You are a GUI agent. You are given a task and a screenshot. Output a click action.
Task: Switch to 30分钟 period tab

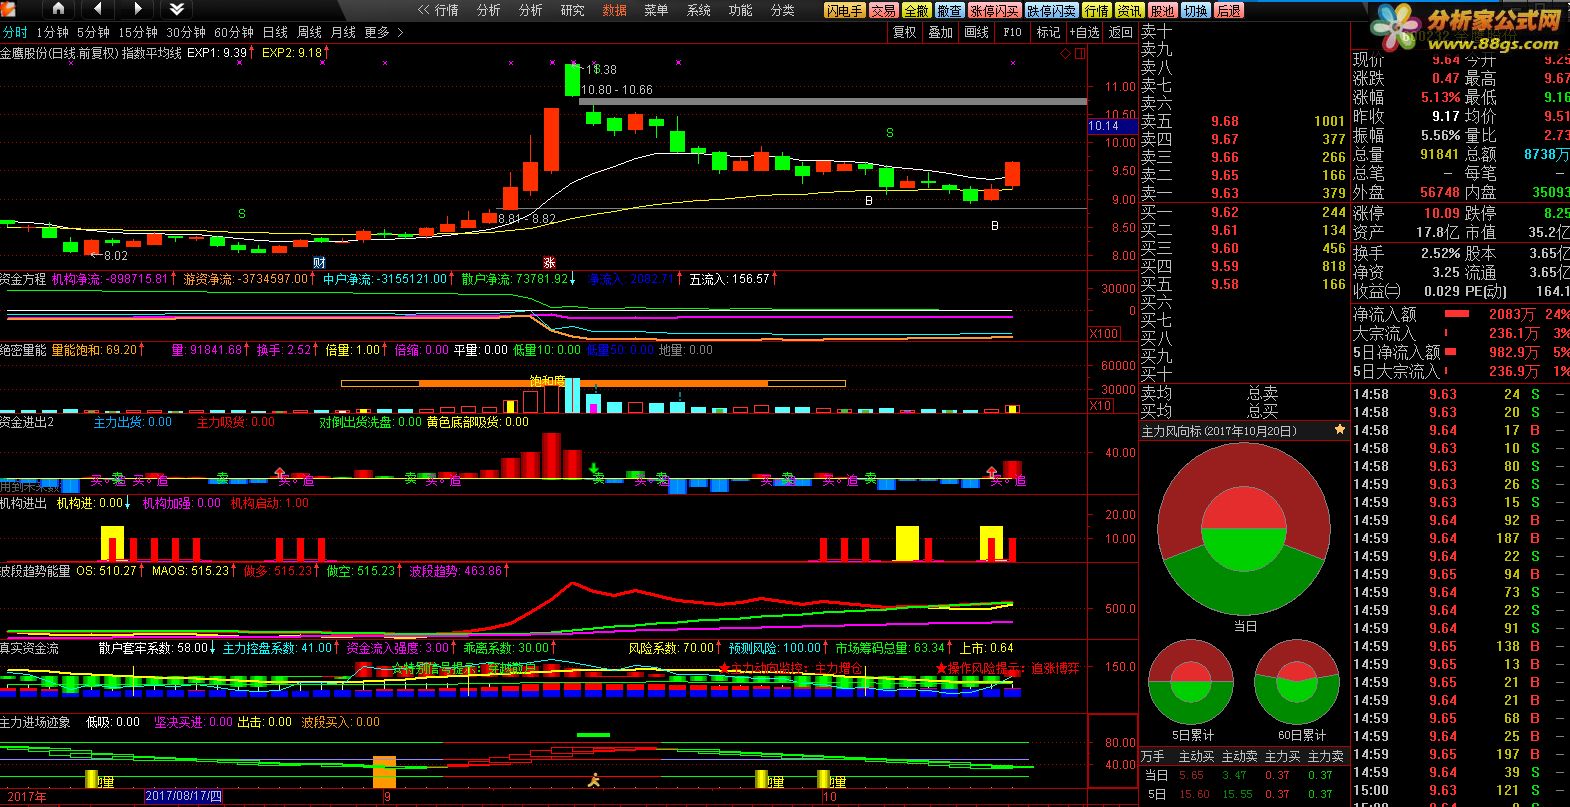click(x=186, y=32)
